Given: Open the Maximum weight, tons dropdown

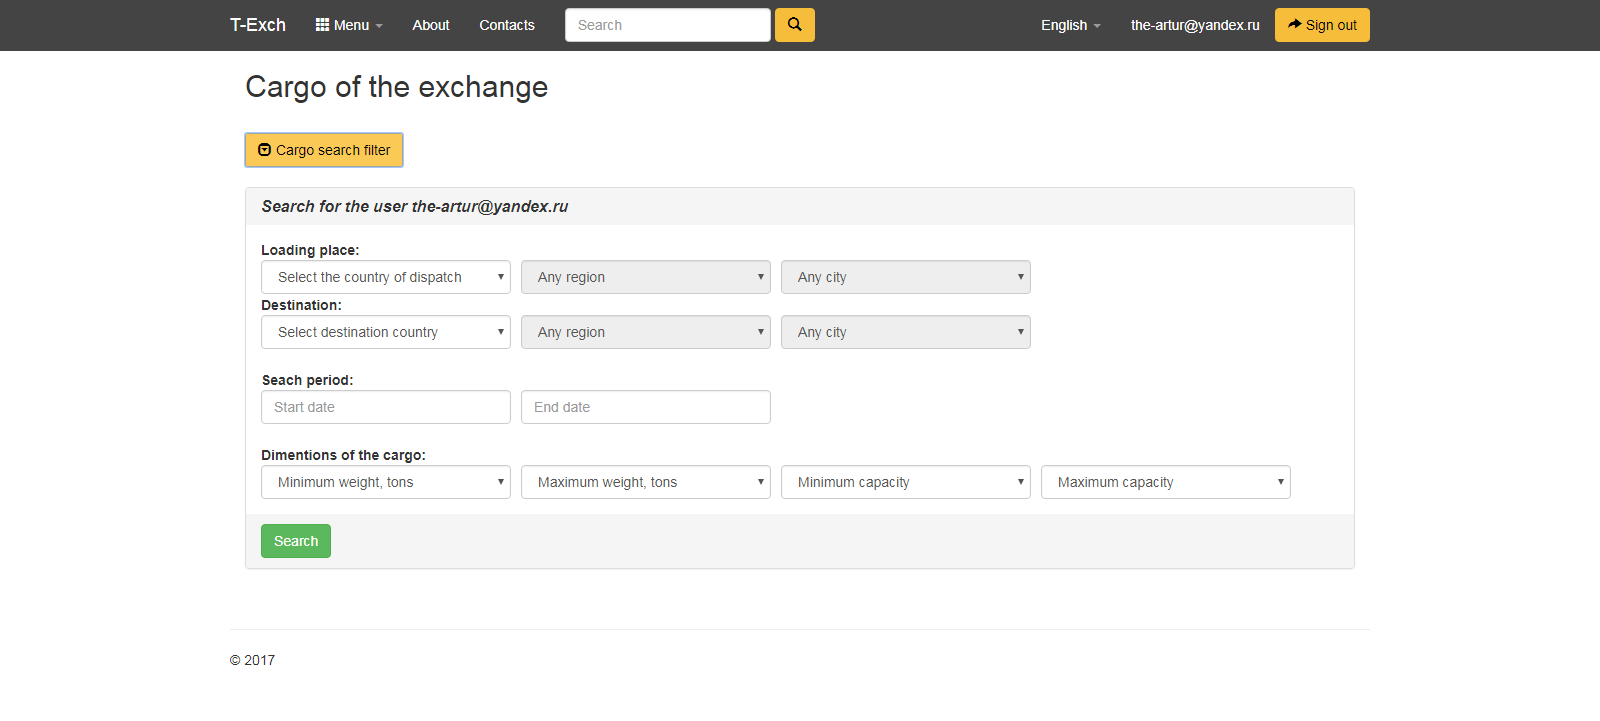Looking at the screenshot, I should pos(646,482).
